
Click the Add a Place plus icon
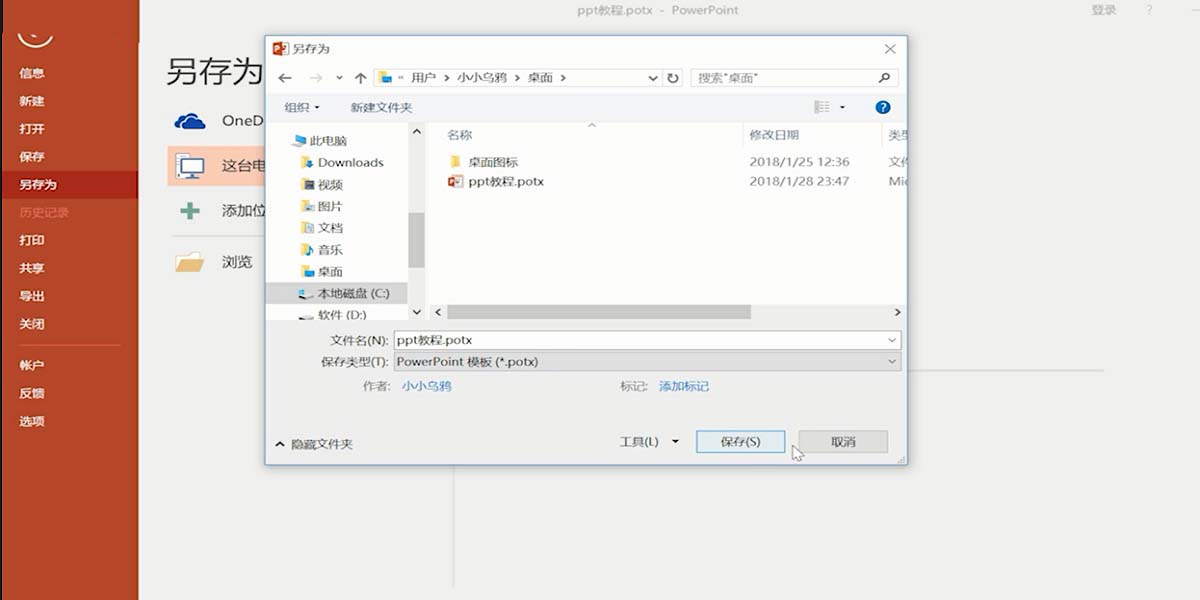(190, 211)
